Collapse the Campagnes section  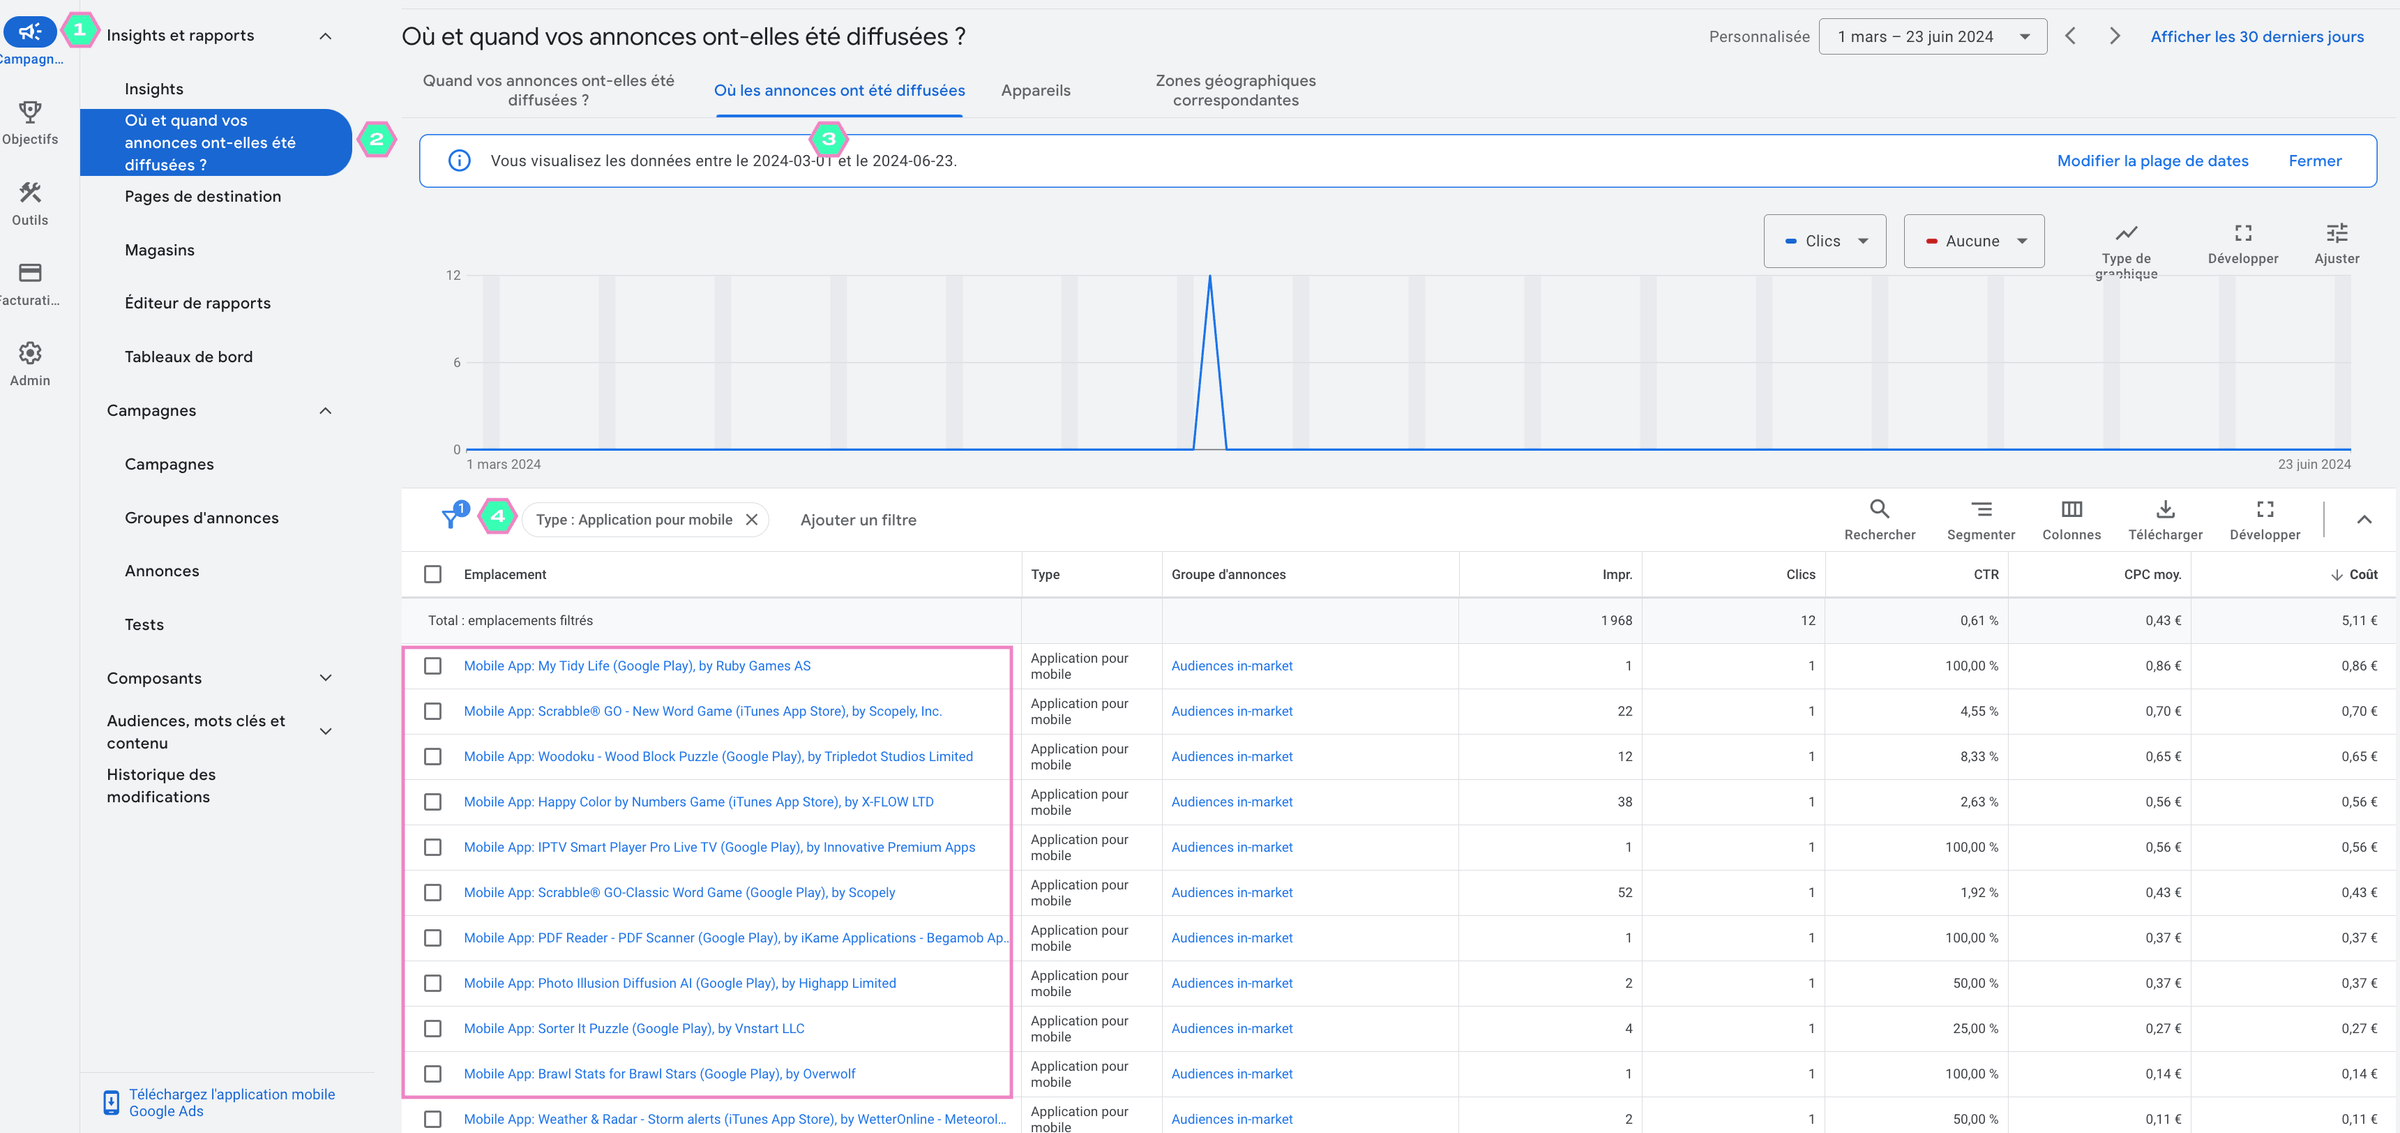(325, 411)
